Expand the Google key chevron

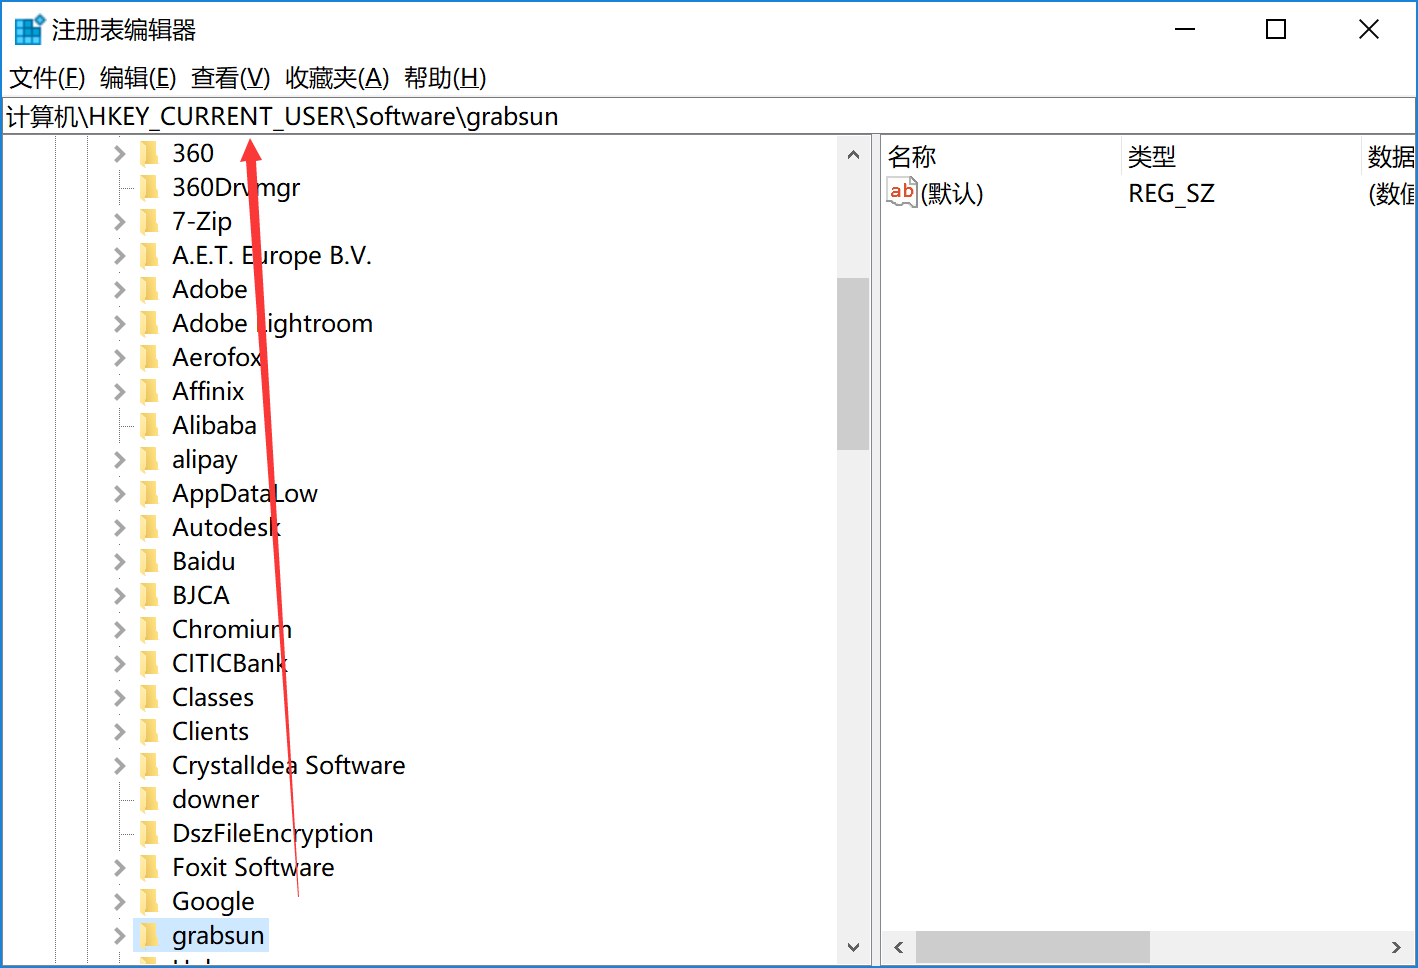(120, 901)
